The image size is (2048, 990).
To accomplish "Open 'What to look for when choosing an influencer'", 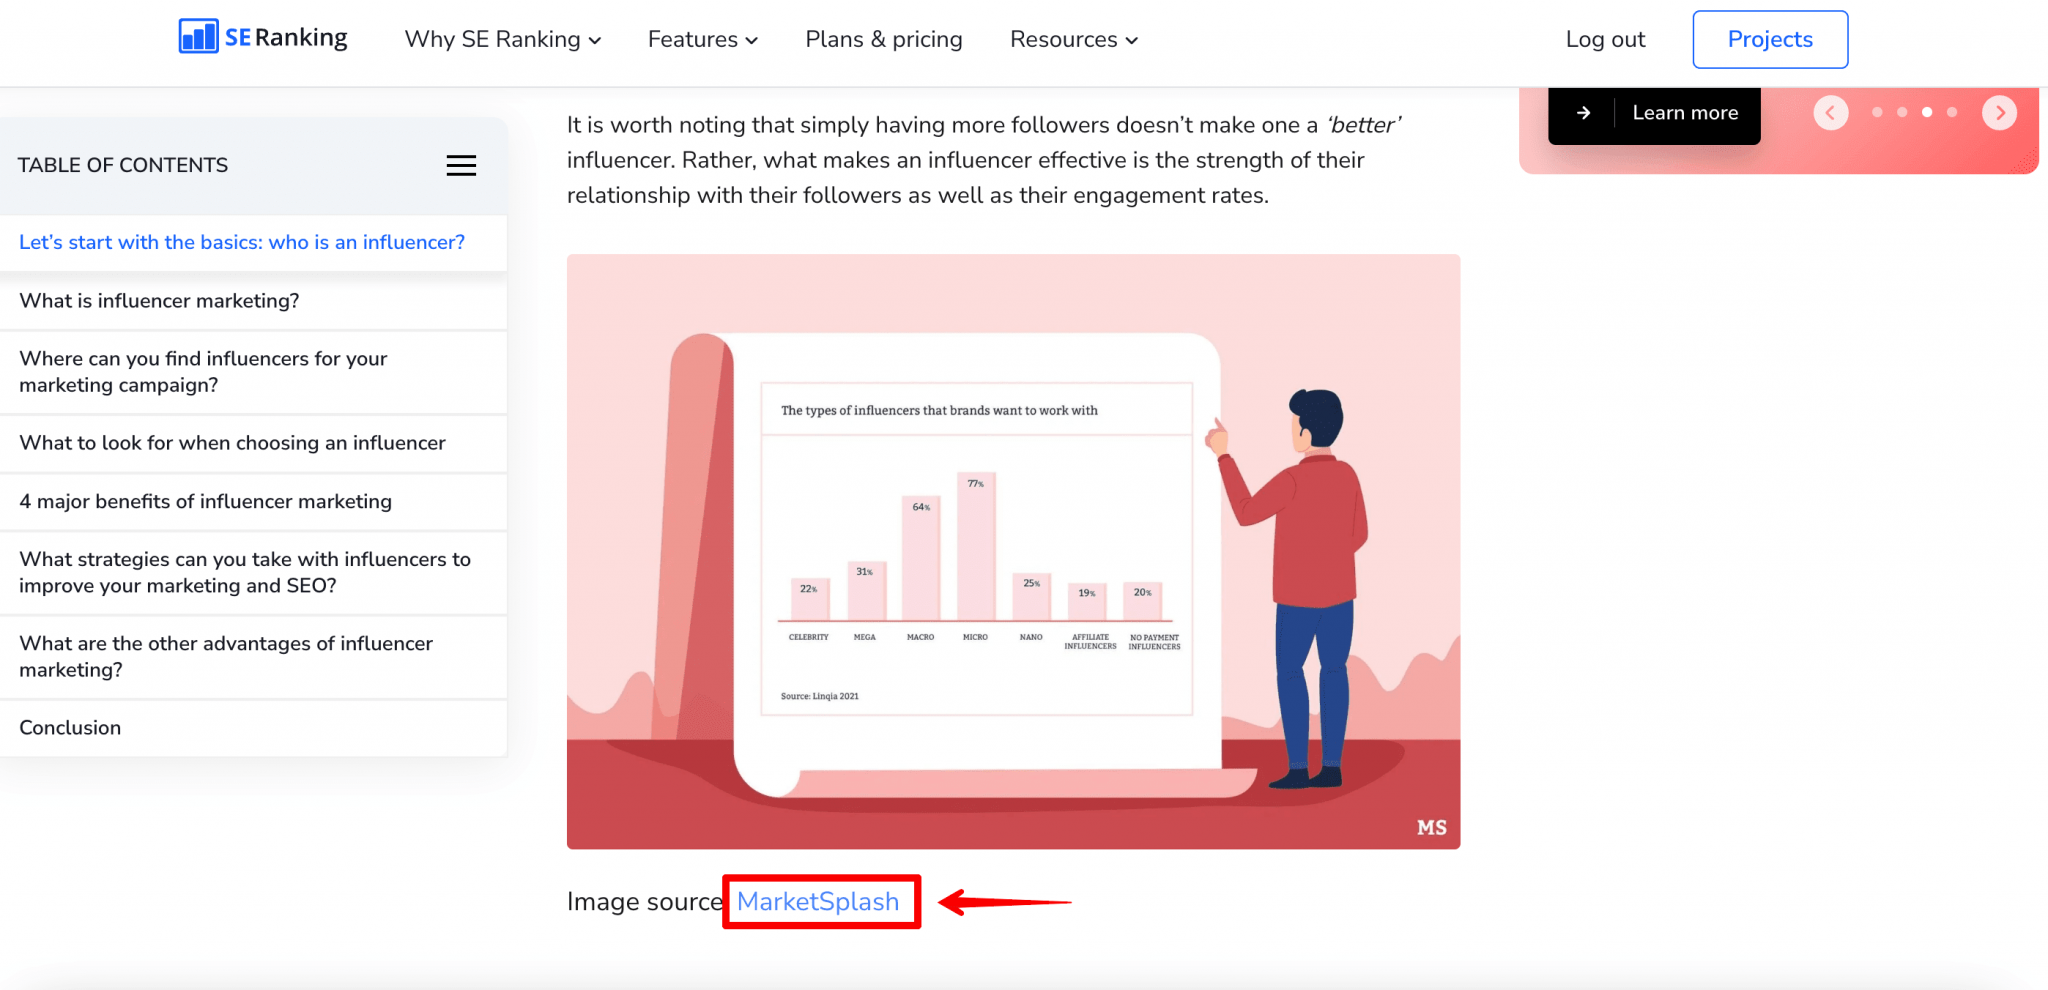I will [232, 443].
